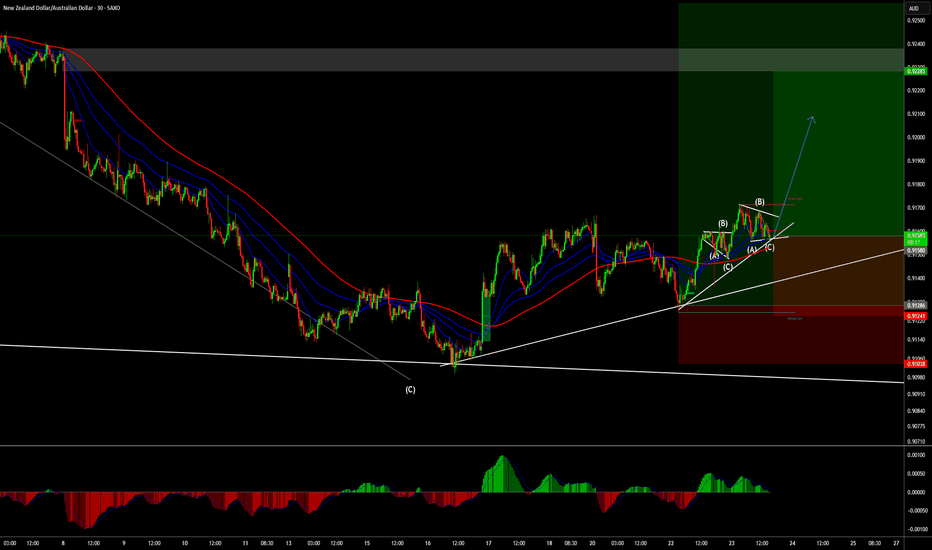Click date 27 on the time axis
This screenshot has height=550, width=932.
point(896,543)
